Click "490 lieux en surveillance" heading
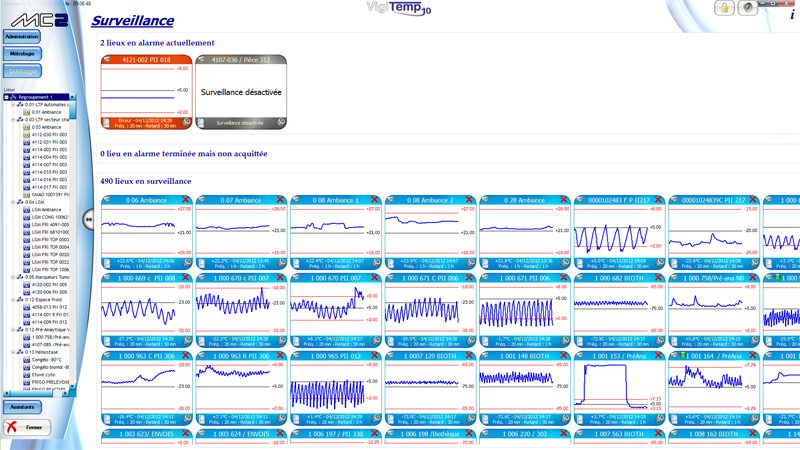This screenshot has width=800, height=450. [146, 181]
